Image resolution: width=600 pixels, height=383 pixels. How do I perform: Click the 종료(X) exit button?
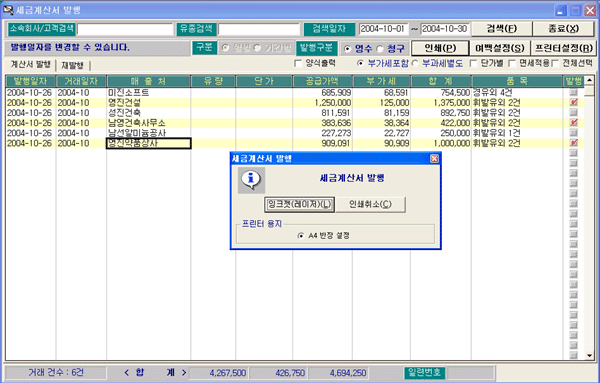tap(563, 29)
